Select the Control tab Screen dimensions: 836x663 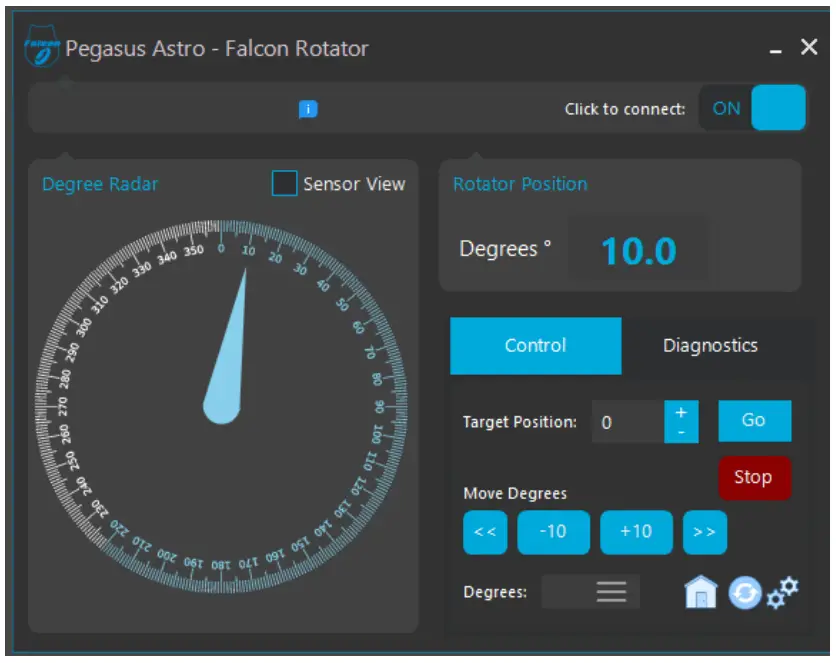point(536,344)
